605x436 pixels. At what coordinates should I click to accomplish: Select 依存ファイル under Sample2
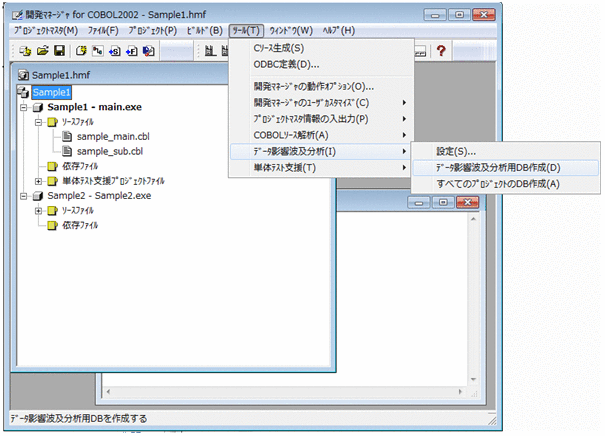[x=80, y=225]
